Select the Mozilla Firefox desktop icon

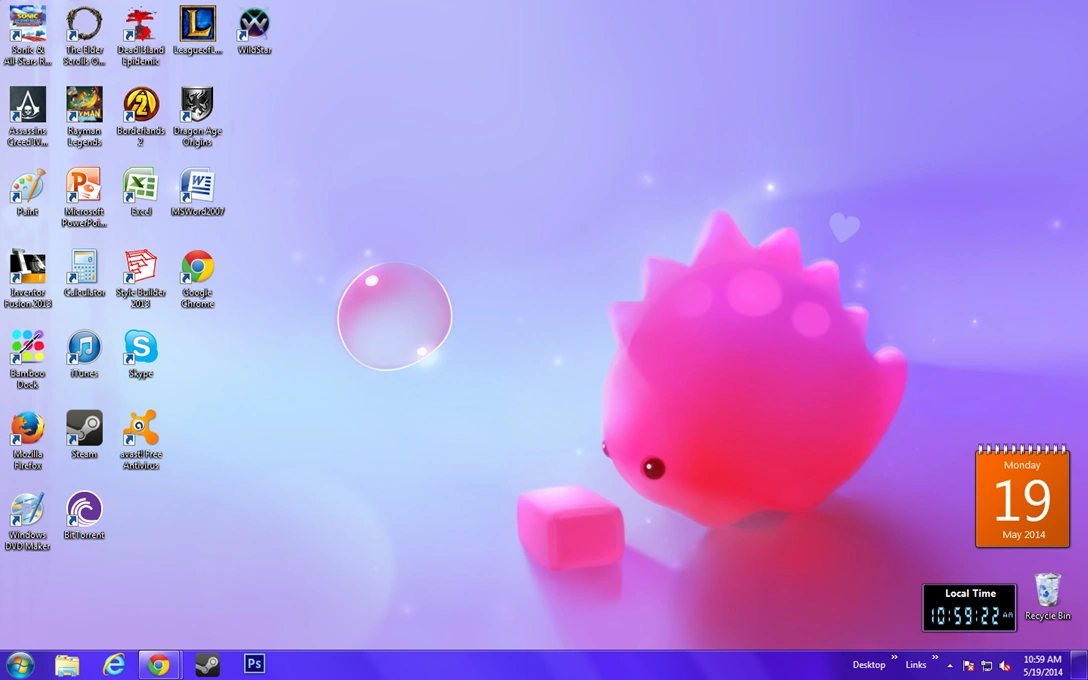tap(27, 430)
